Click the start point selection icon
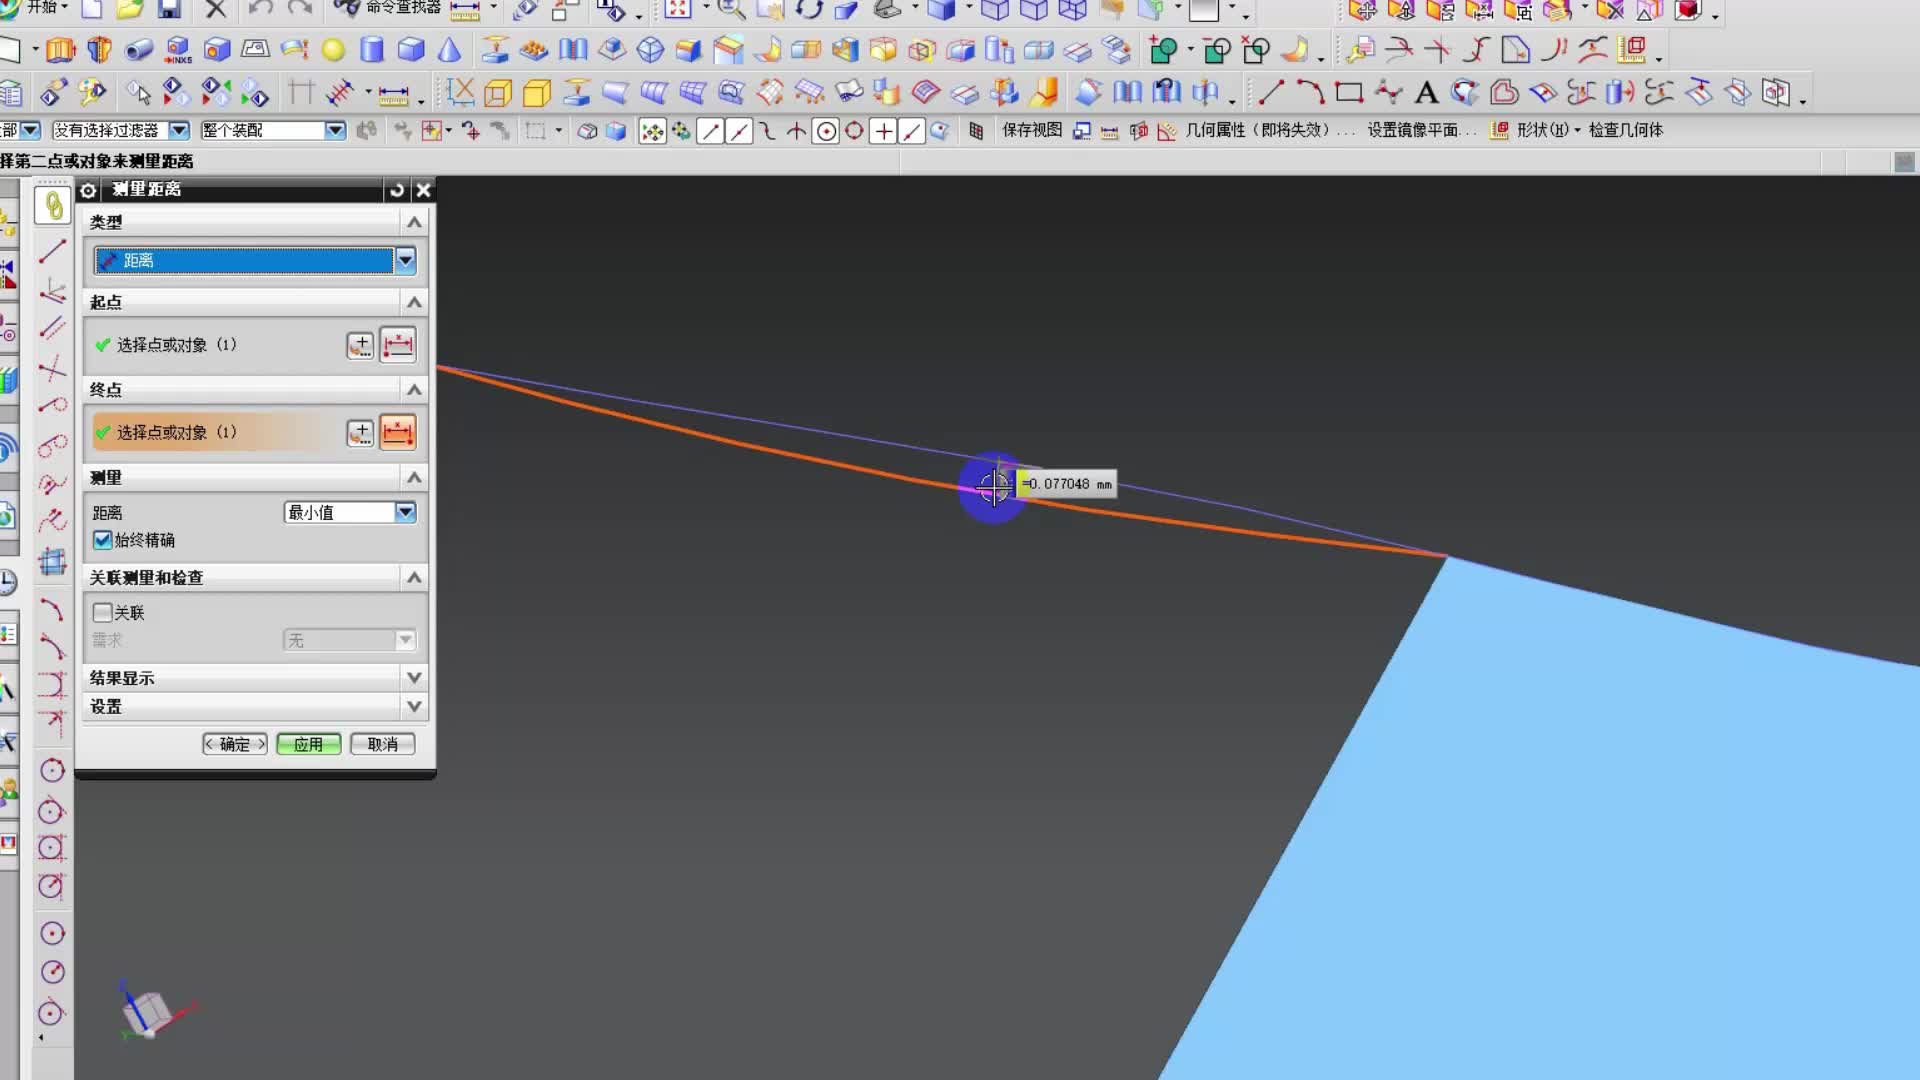1920x1080 pixels. click(398, 345)
